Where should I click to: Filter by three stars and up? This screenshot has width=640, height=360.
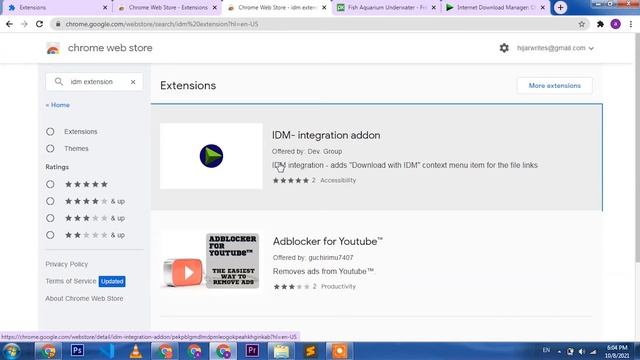pyautogui.click(x=50, y=218)
